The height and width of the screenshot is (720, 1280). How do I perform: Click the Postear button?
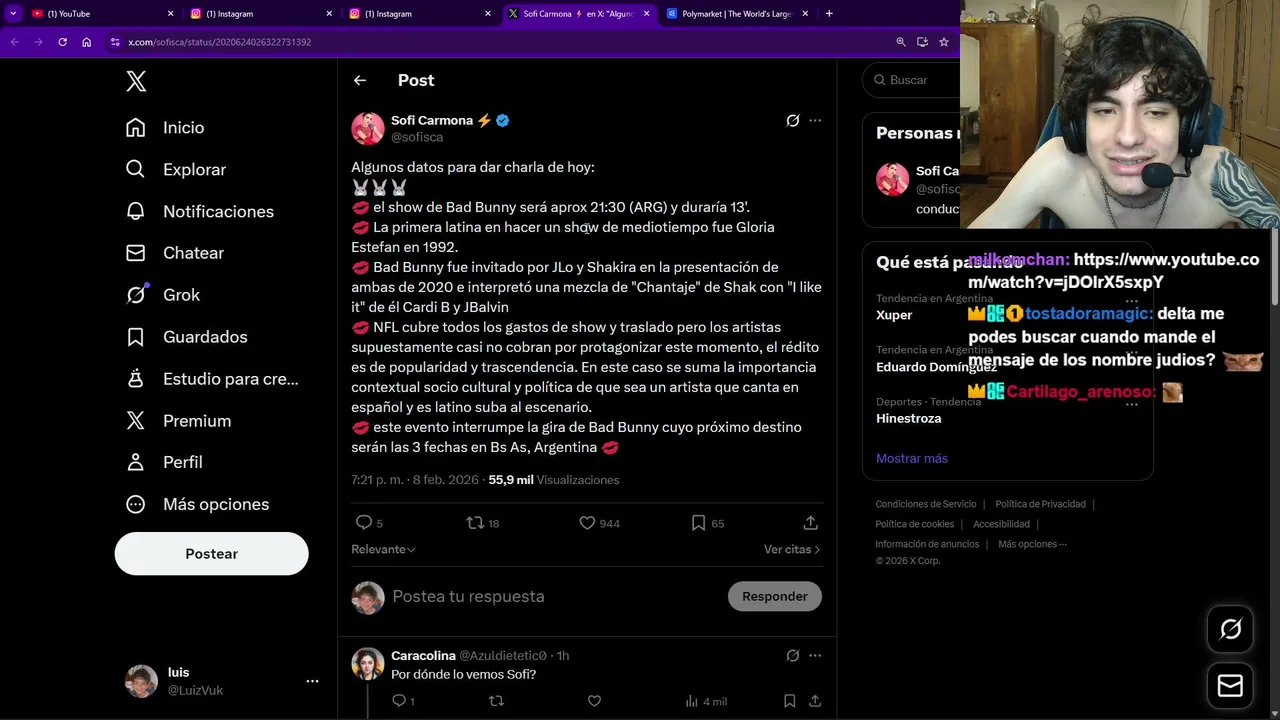point(211,554)
